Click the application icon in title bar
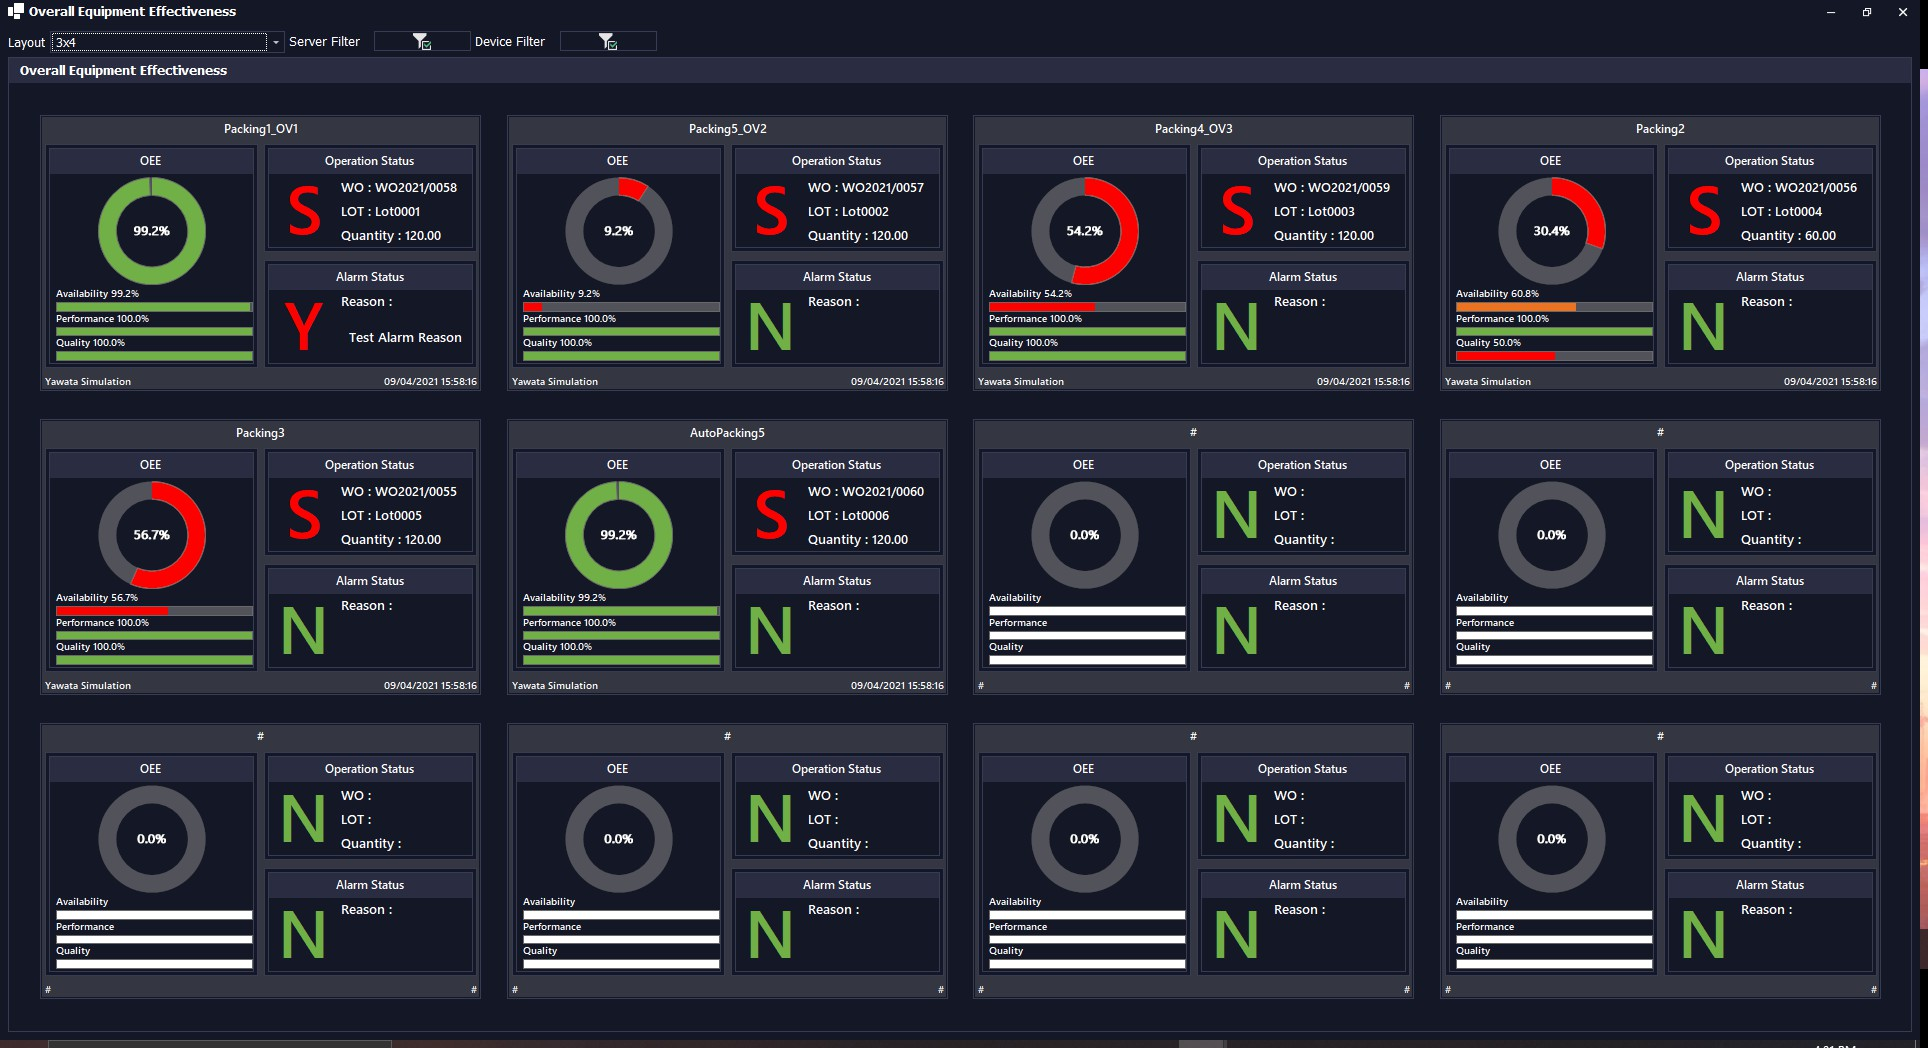Screen dimensions: 1928x1048 [15, 12]
